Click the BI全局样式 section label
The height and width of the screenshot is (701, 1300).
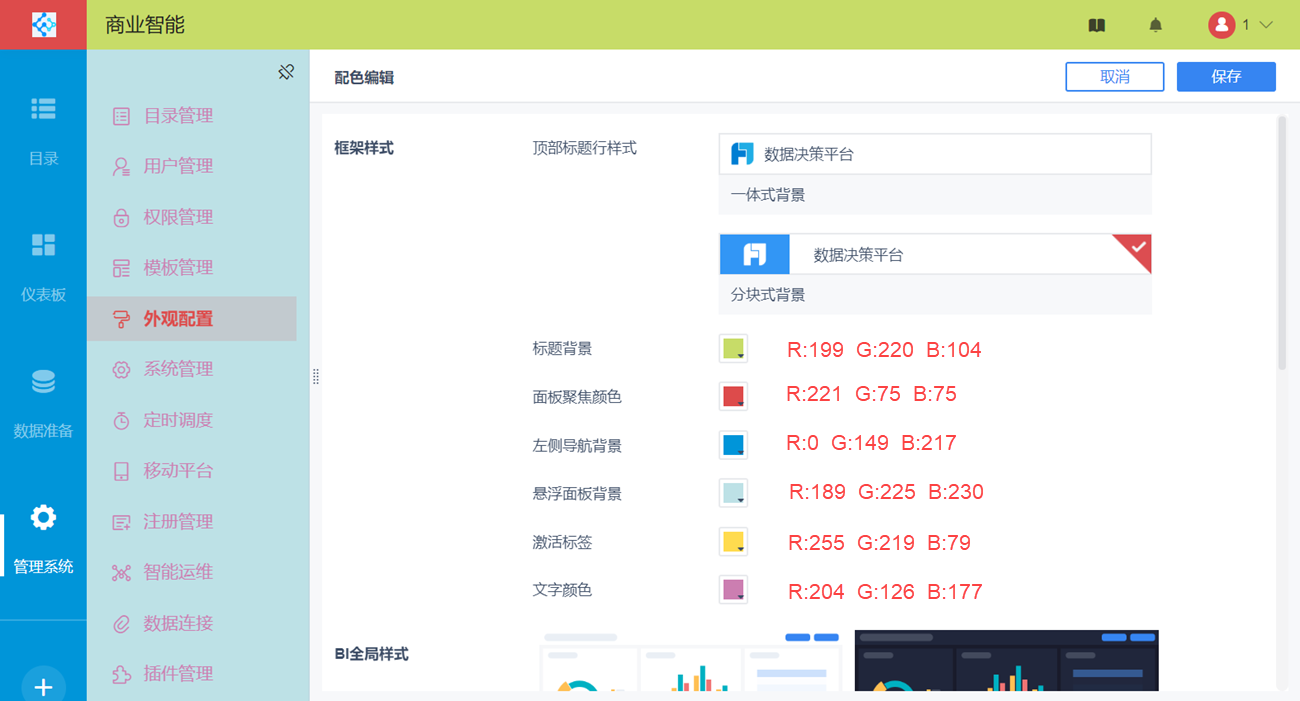371,654
